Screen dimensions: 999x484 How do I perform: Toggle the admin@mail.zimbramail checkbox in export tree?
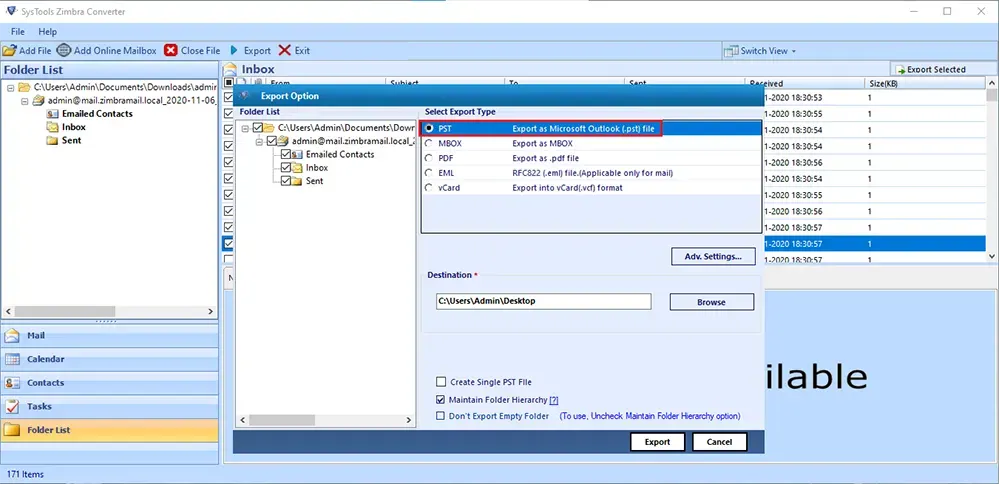(x=271, y=141)
